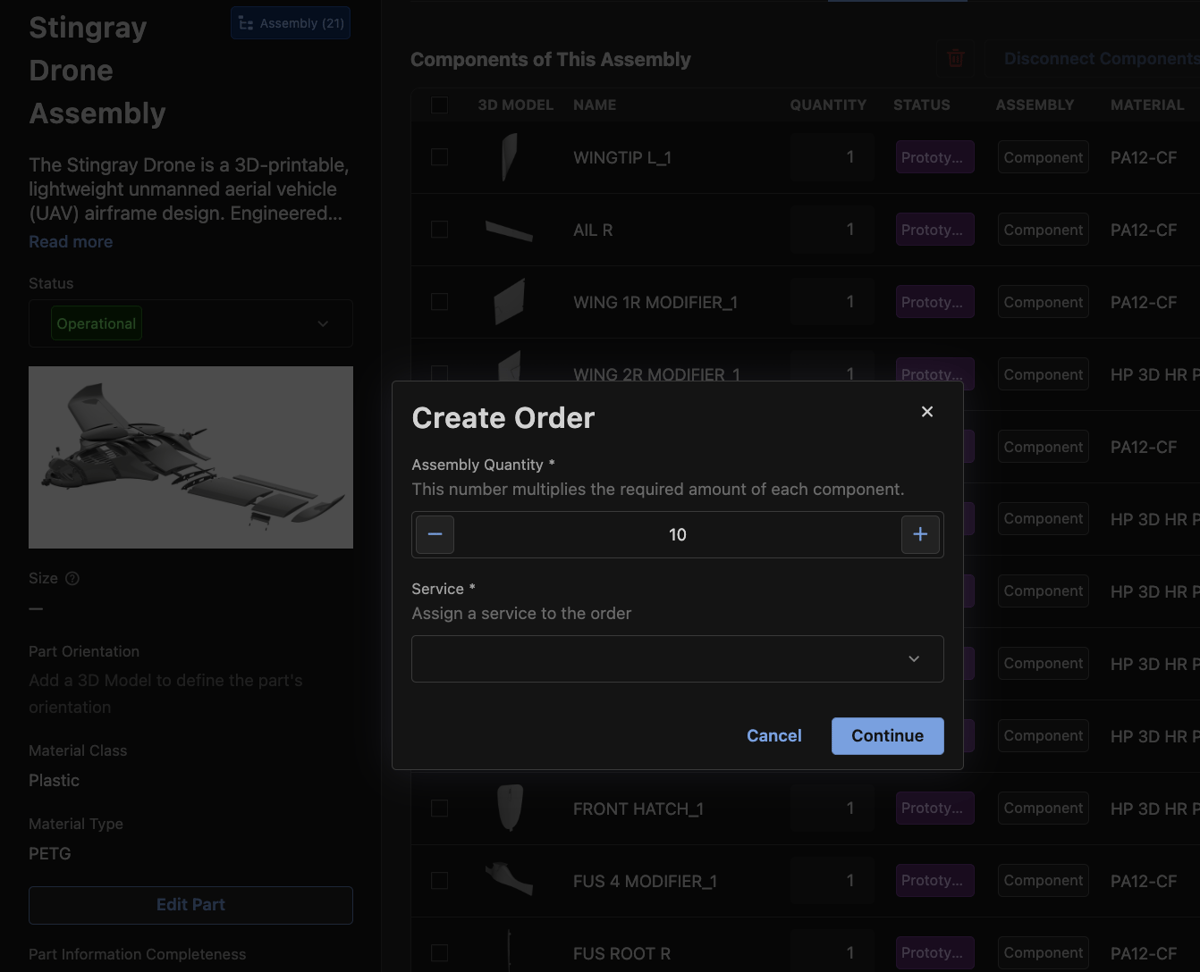Screen dimensions: 1200x972
Task: Open the FUS 4 MODIFIER_1 3D model thumbnail
Action: 509,880
